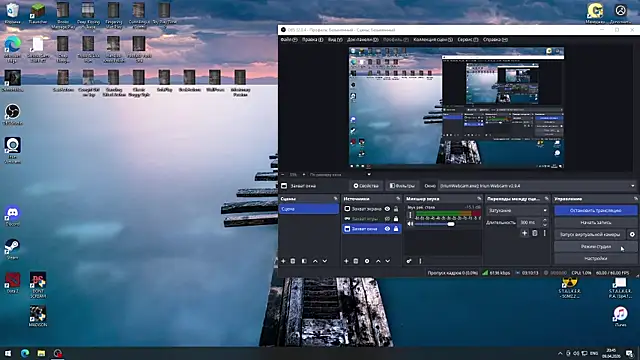Undock the Audio Mixer panel header icon

479,199
